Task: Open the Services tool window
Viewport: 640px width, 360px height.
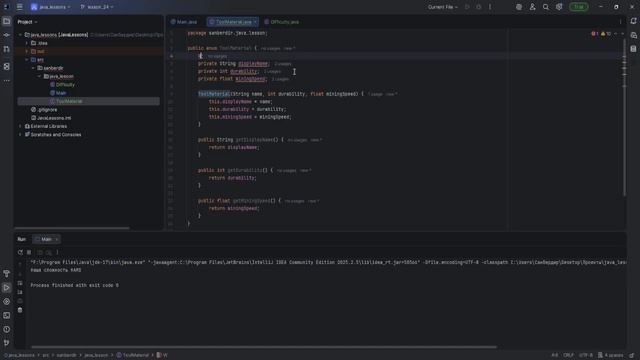Action: tap(7, 302)
